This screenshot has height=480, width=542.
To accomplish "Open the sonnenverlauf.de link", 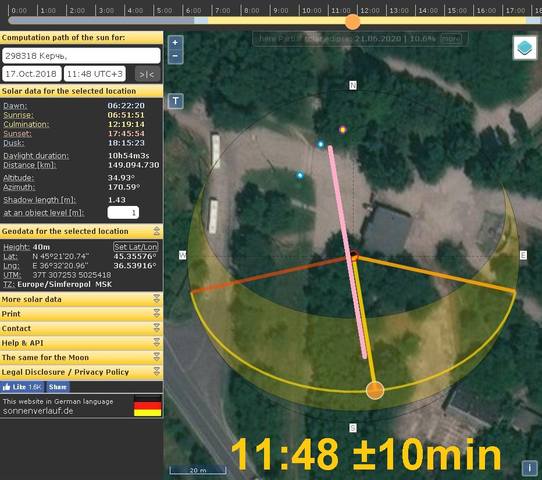I will click(x=38, y=411).
